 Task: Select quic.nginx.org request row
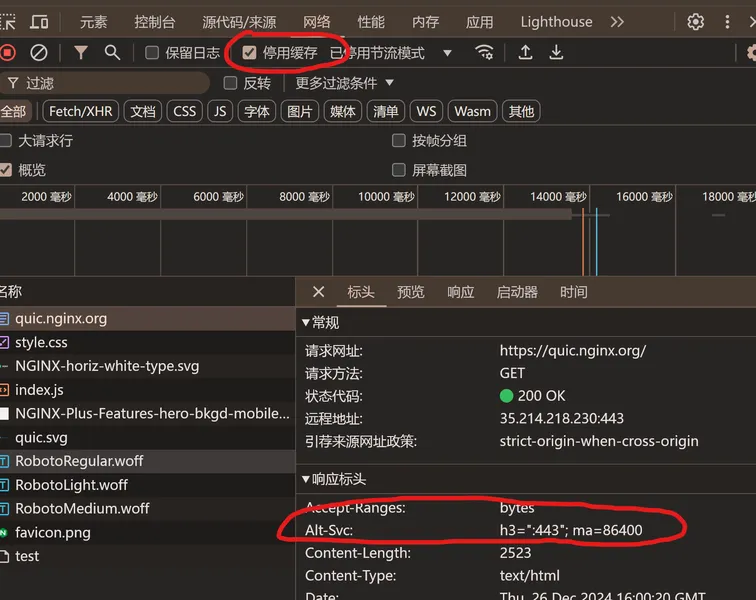point(147,318)
